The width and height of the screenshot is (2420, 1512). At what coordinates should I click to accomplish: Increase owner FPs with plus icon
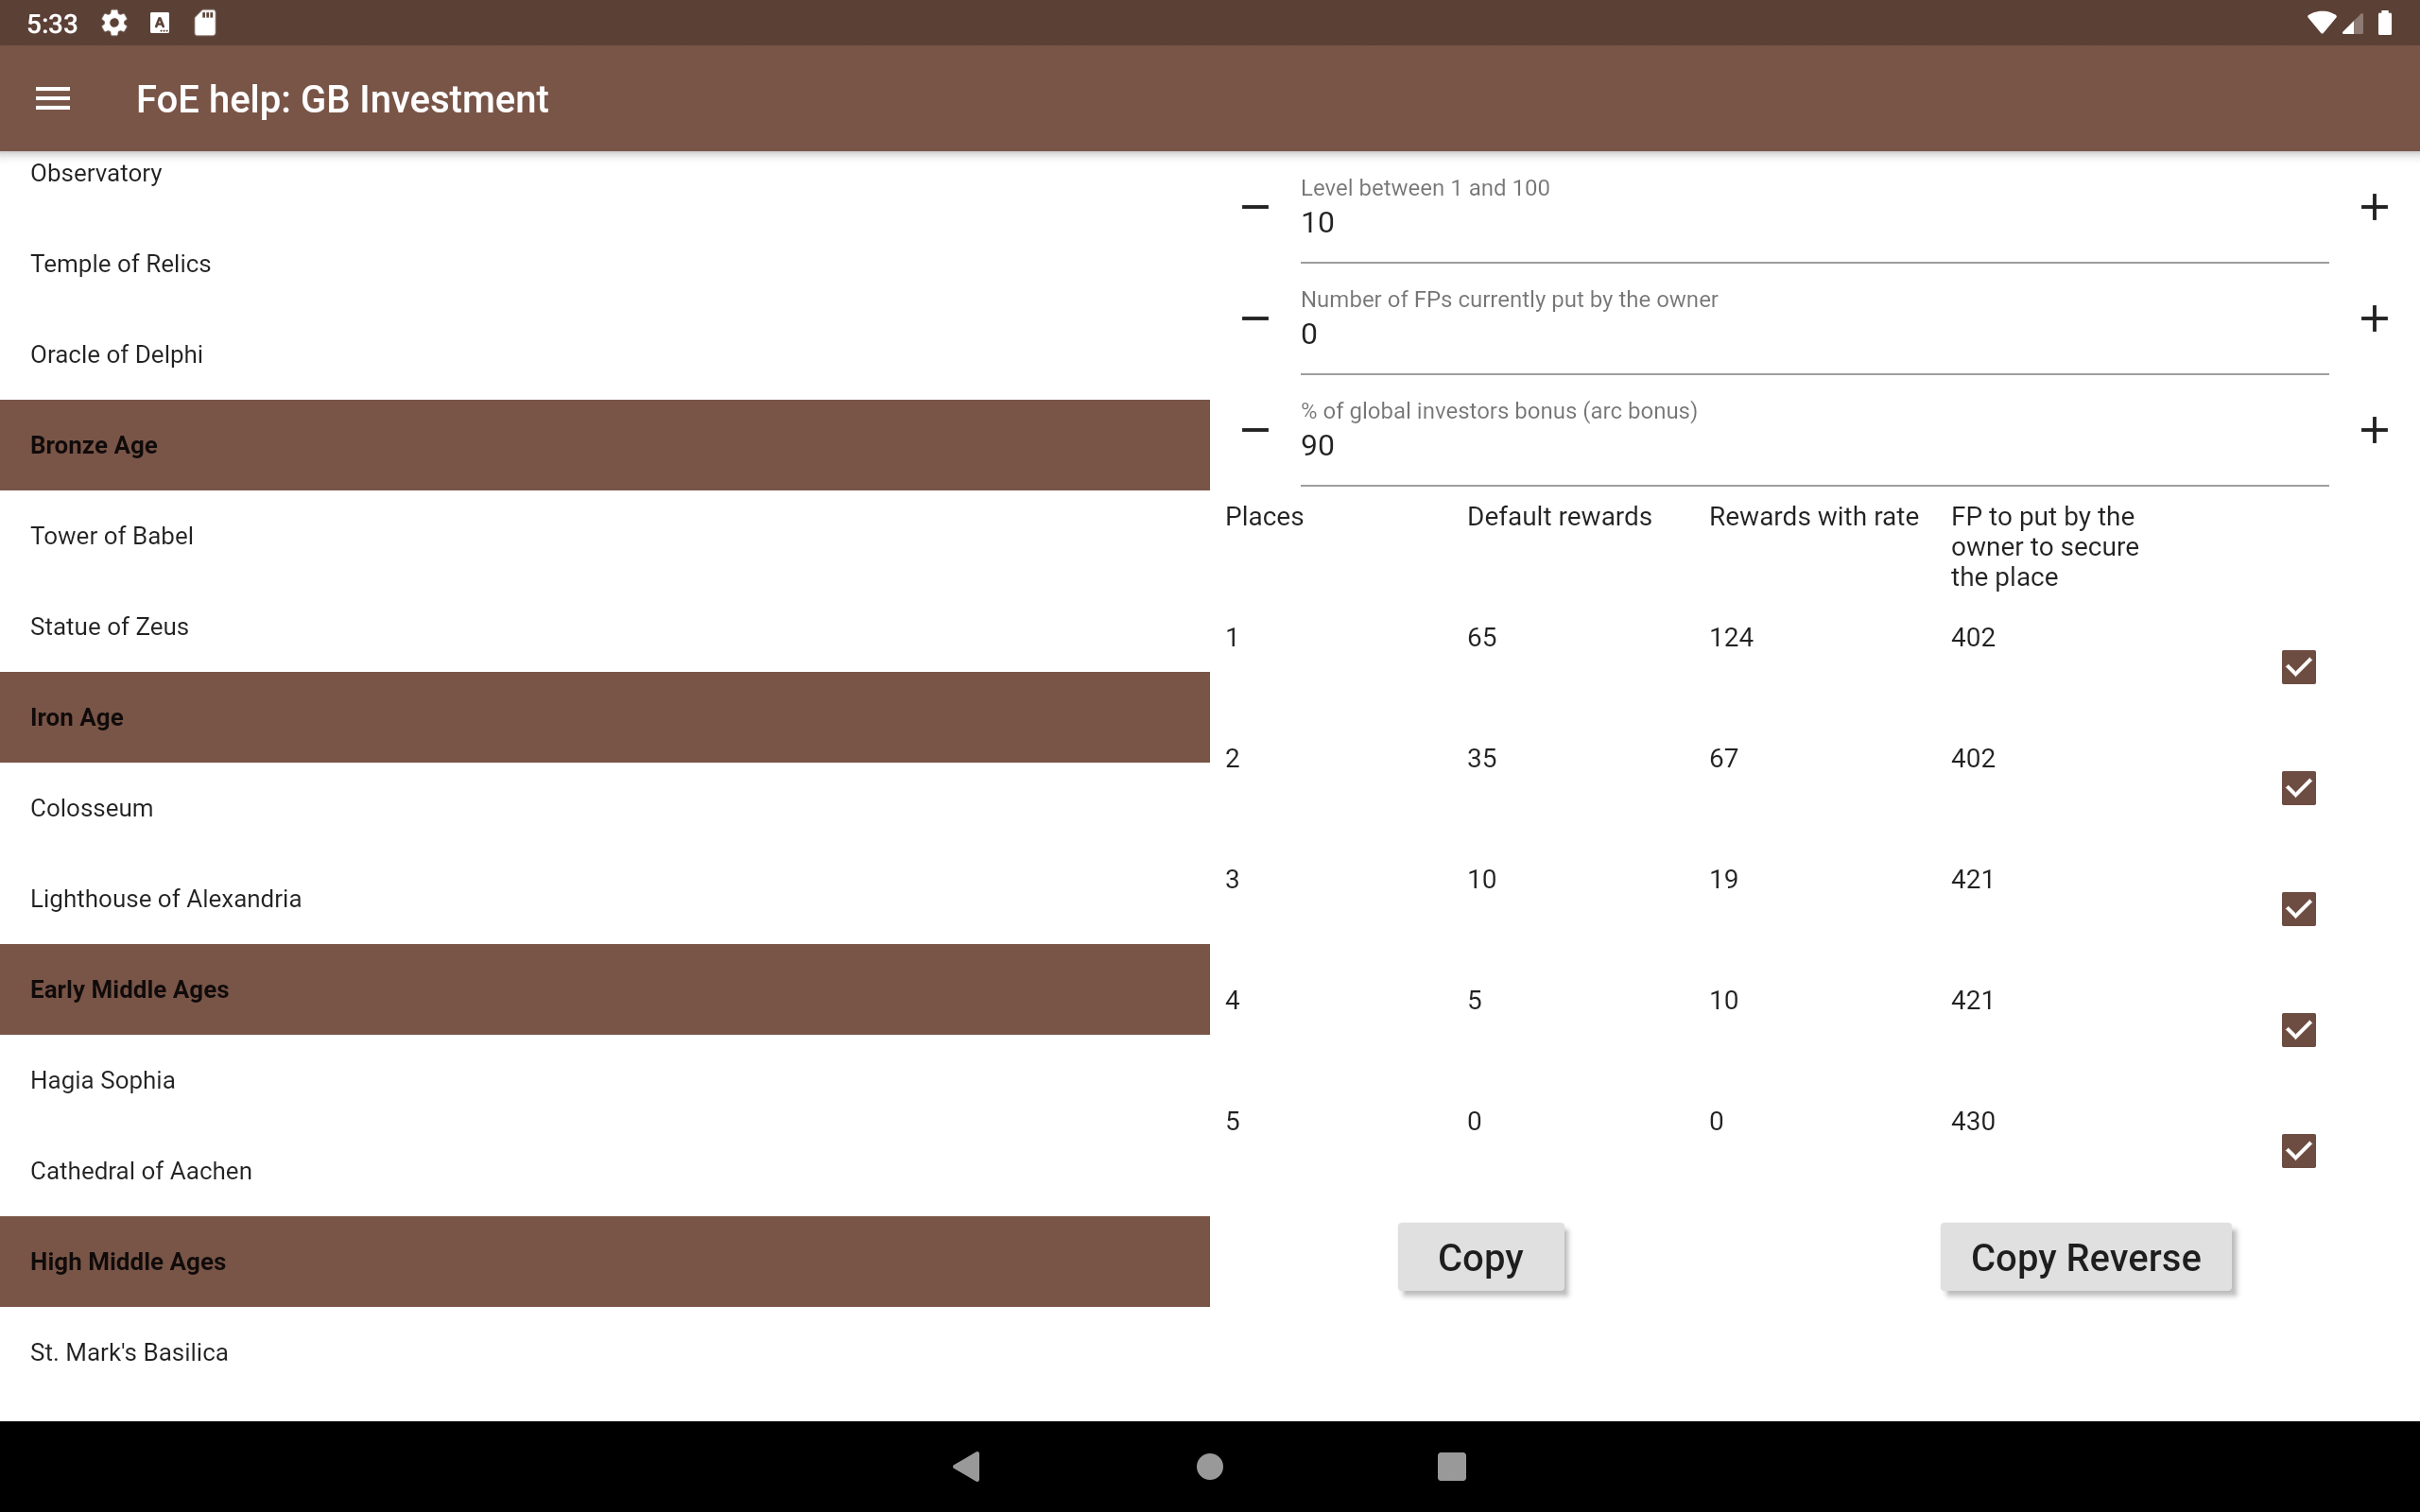2373,319
